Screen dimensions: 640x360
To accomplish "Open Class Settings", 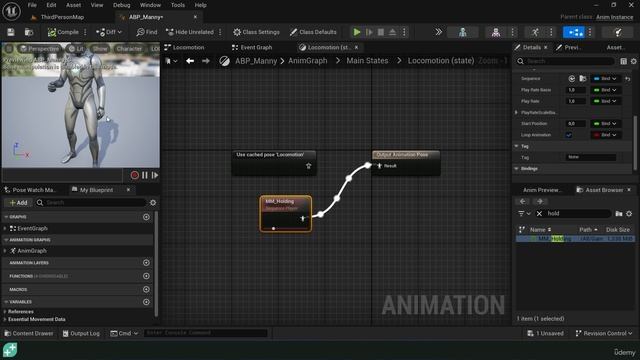I will tap(256, 32).
